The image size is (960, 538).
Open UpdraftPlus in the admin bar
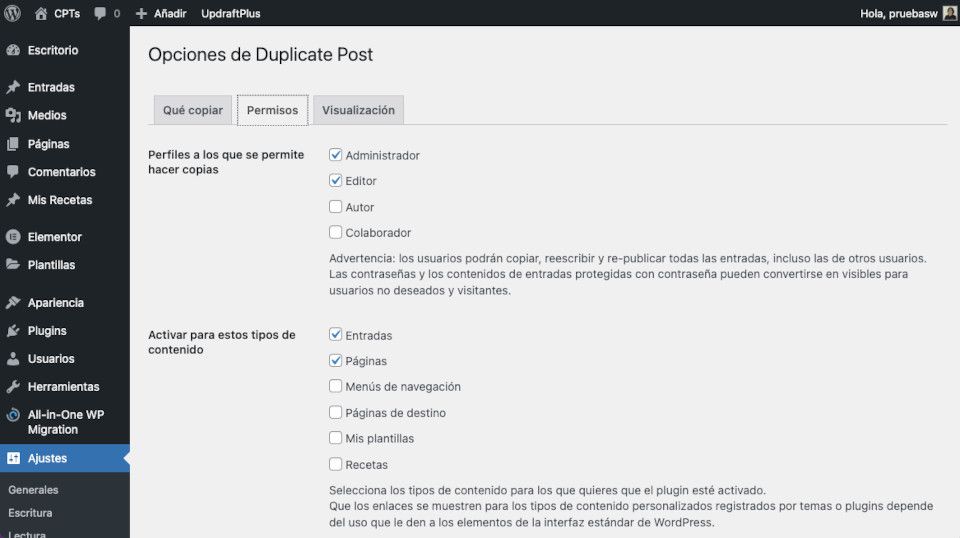pos(230,13)
